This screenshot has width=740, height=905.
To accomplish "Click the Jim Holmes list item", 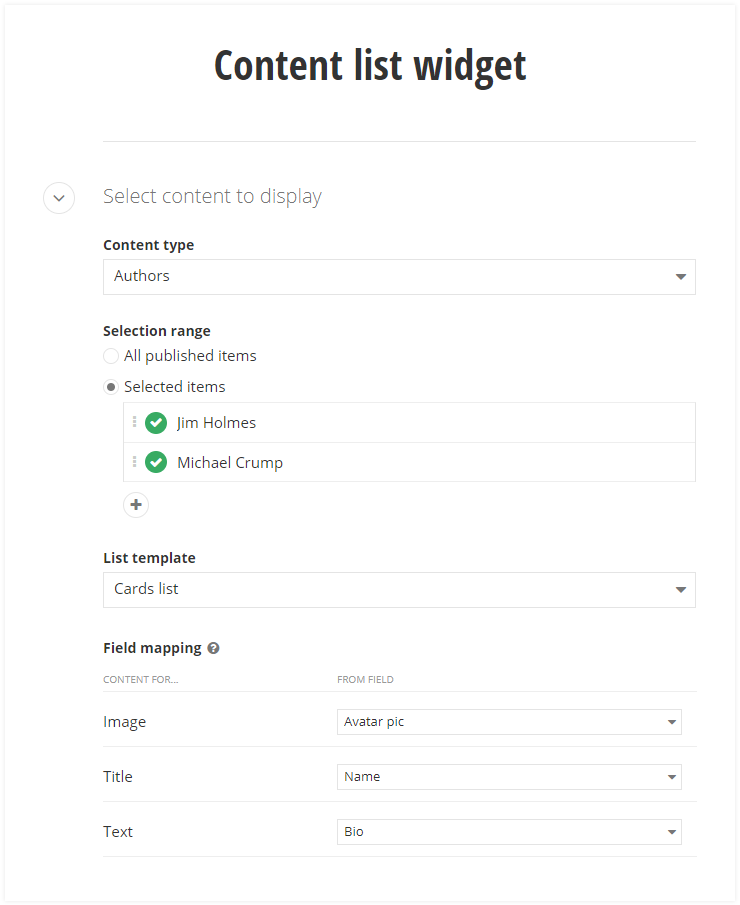I will 217,423.
